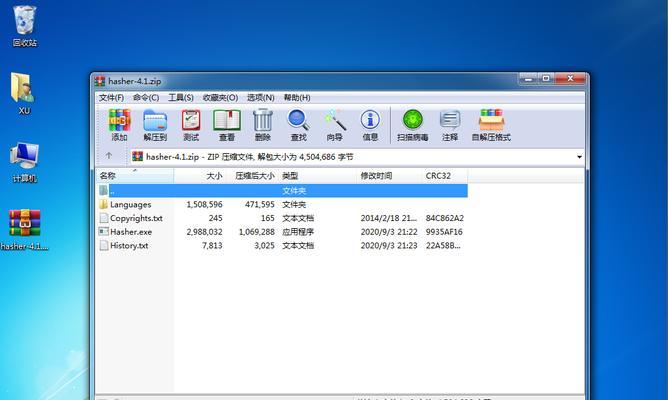Open the address bar dropdown arrow

pyautogui.click(x=579, y=157)
